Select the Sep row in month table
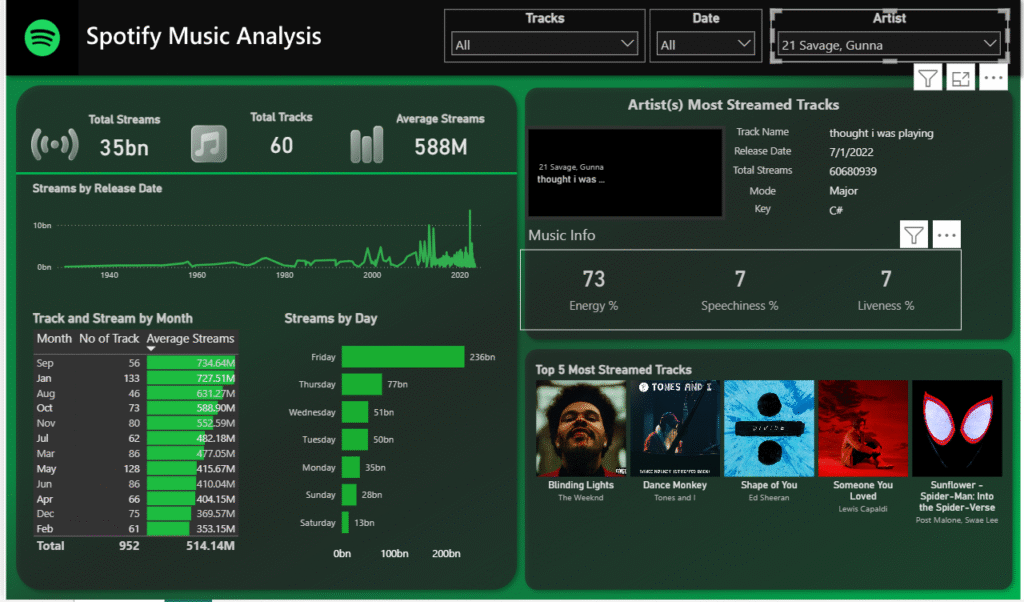 click(135, 363)
